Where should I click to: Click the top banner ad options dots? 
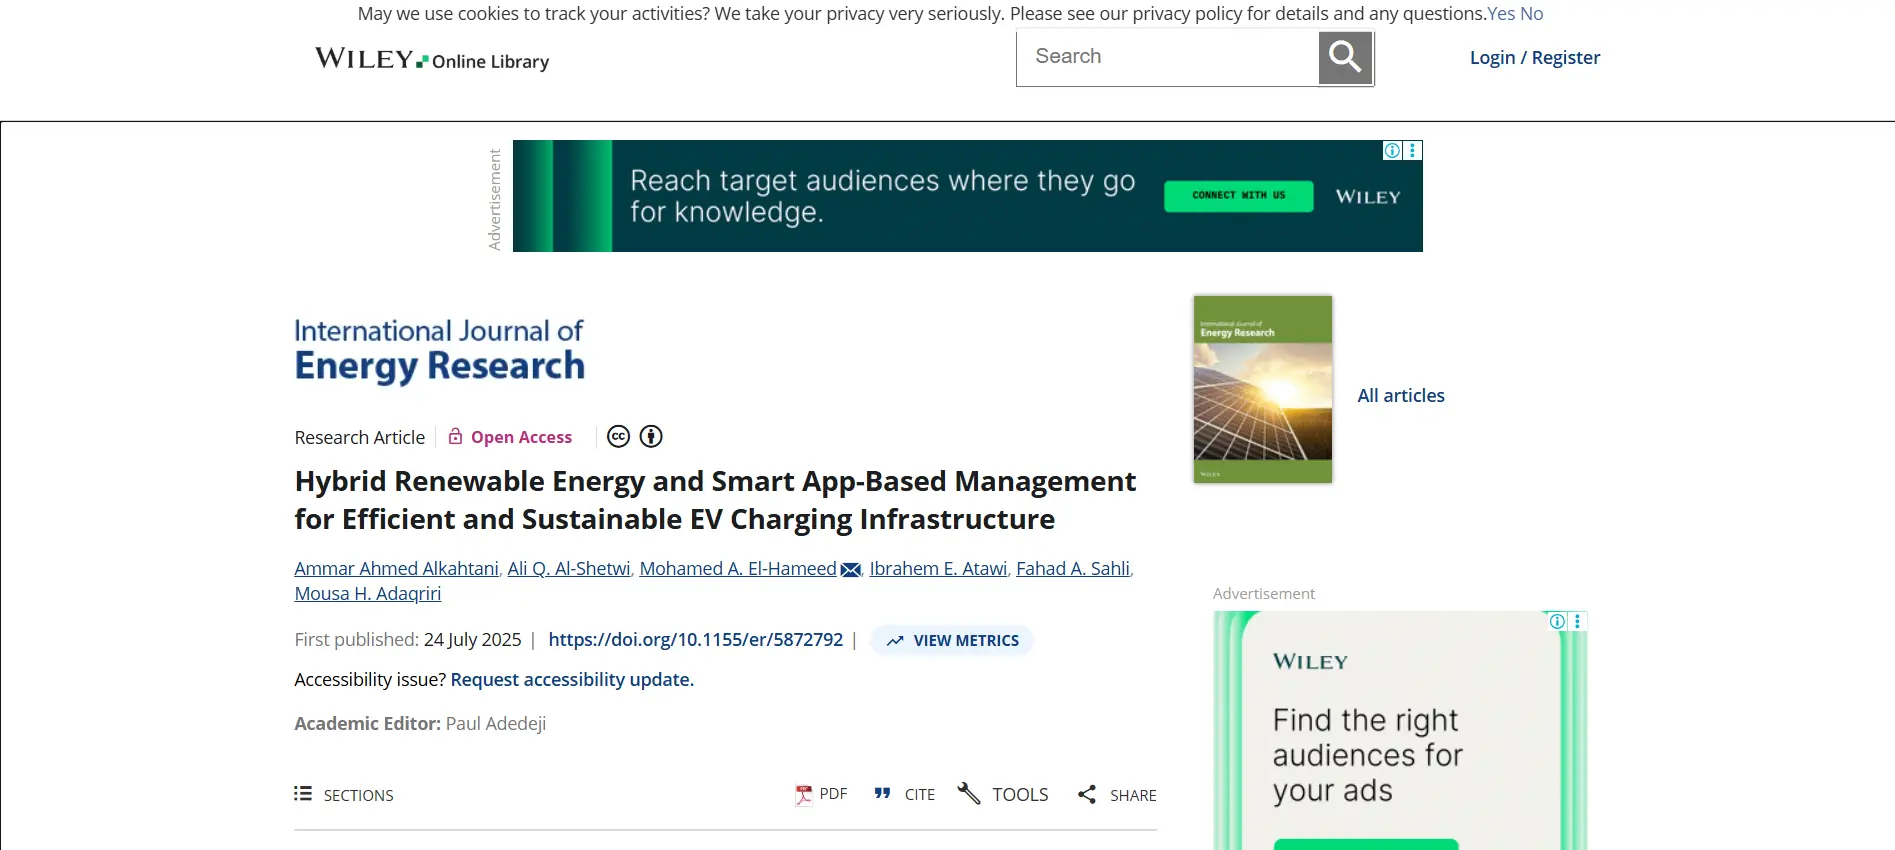click(x=1412, y=150)
